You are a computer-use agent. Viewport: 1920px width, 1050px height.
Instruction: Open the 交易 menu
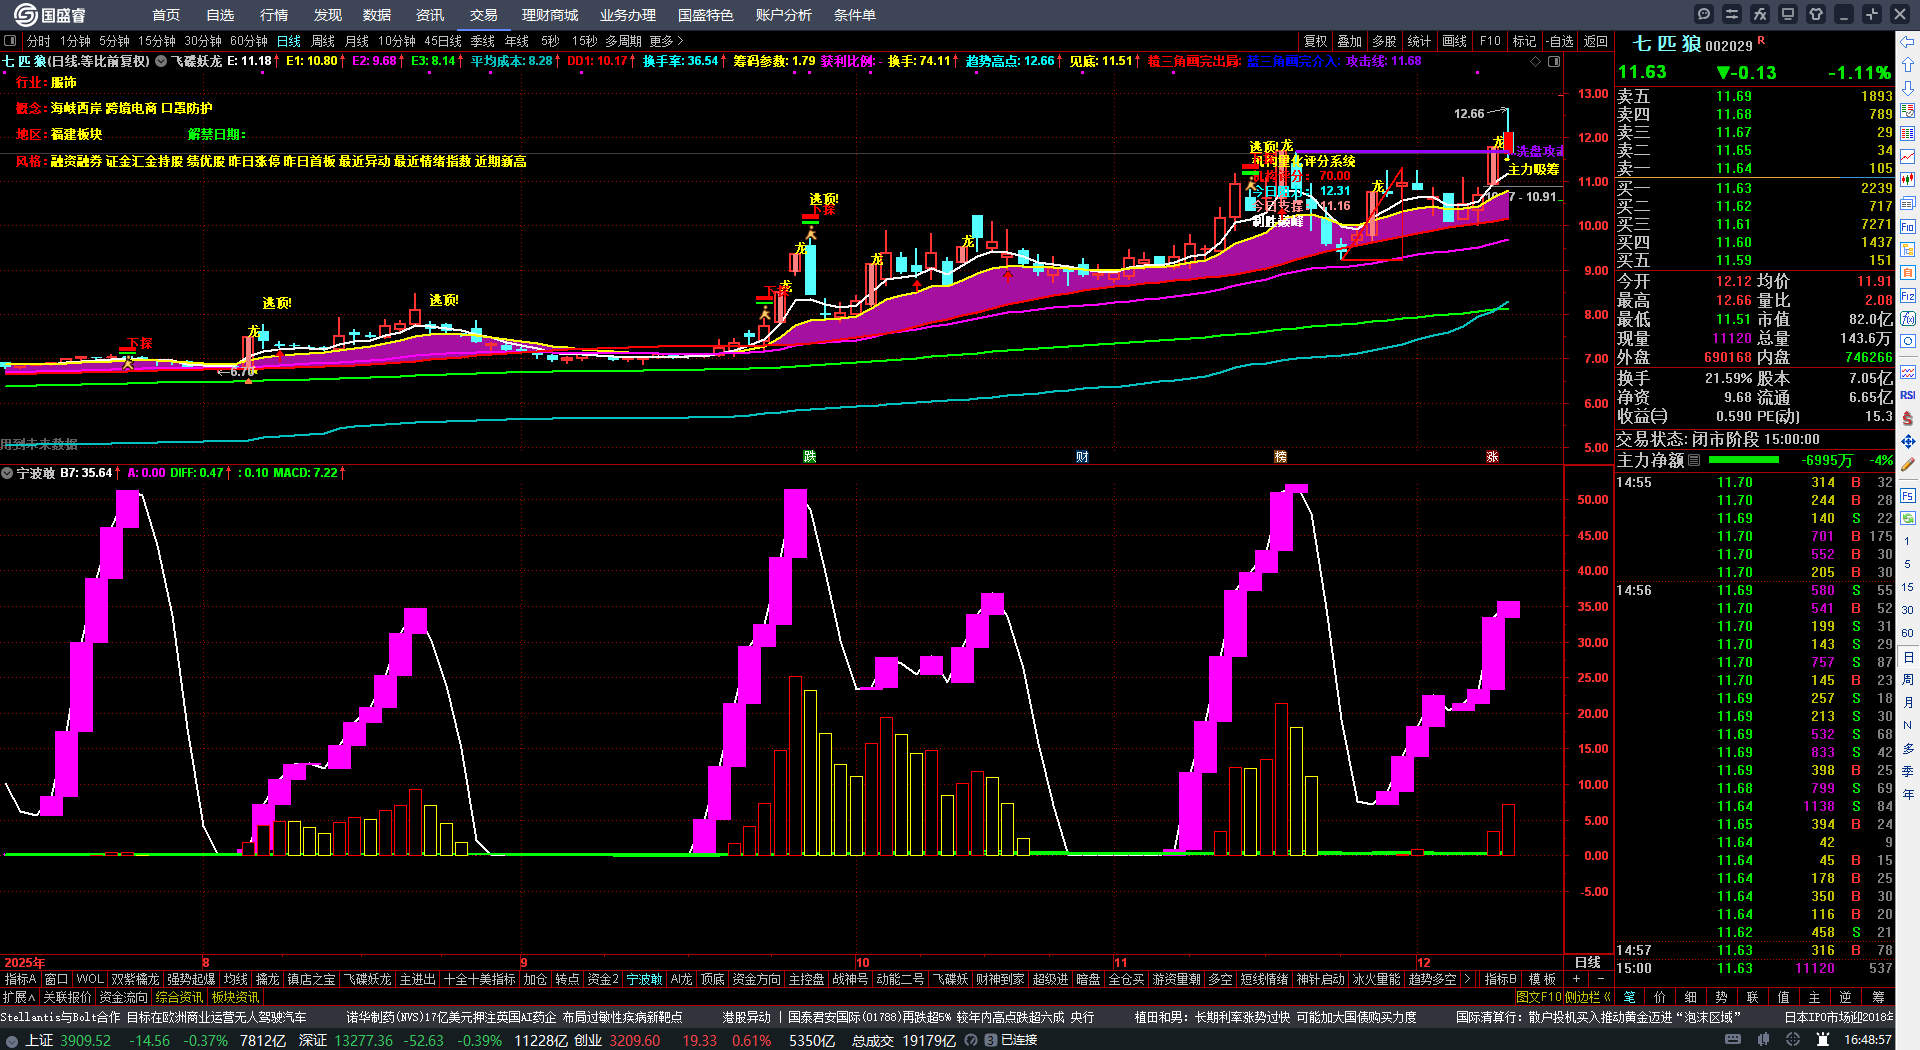coord(483,15)
